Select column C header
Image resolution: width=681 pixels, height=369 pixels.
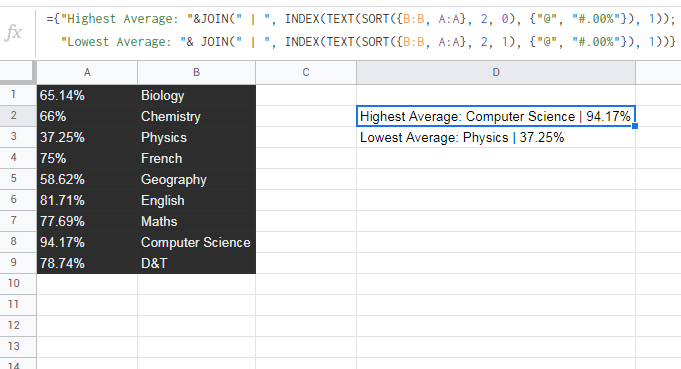pyautogui.click(x=306, y=72)
